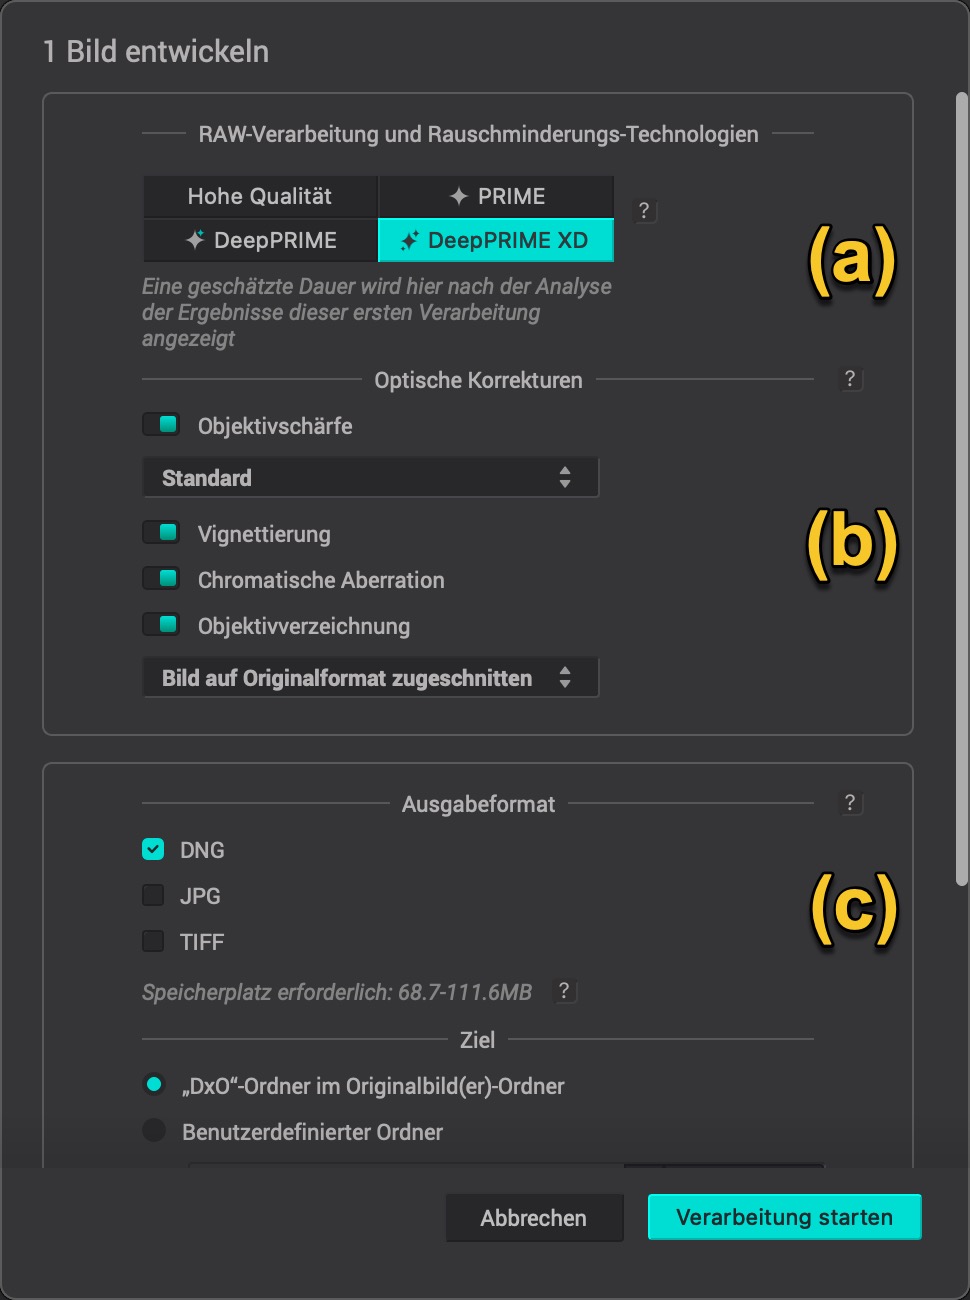Turn off Chromatische Aberration toggle
Screen dimensions: 970x1300
[161, 579]
